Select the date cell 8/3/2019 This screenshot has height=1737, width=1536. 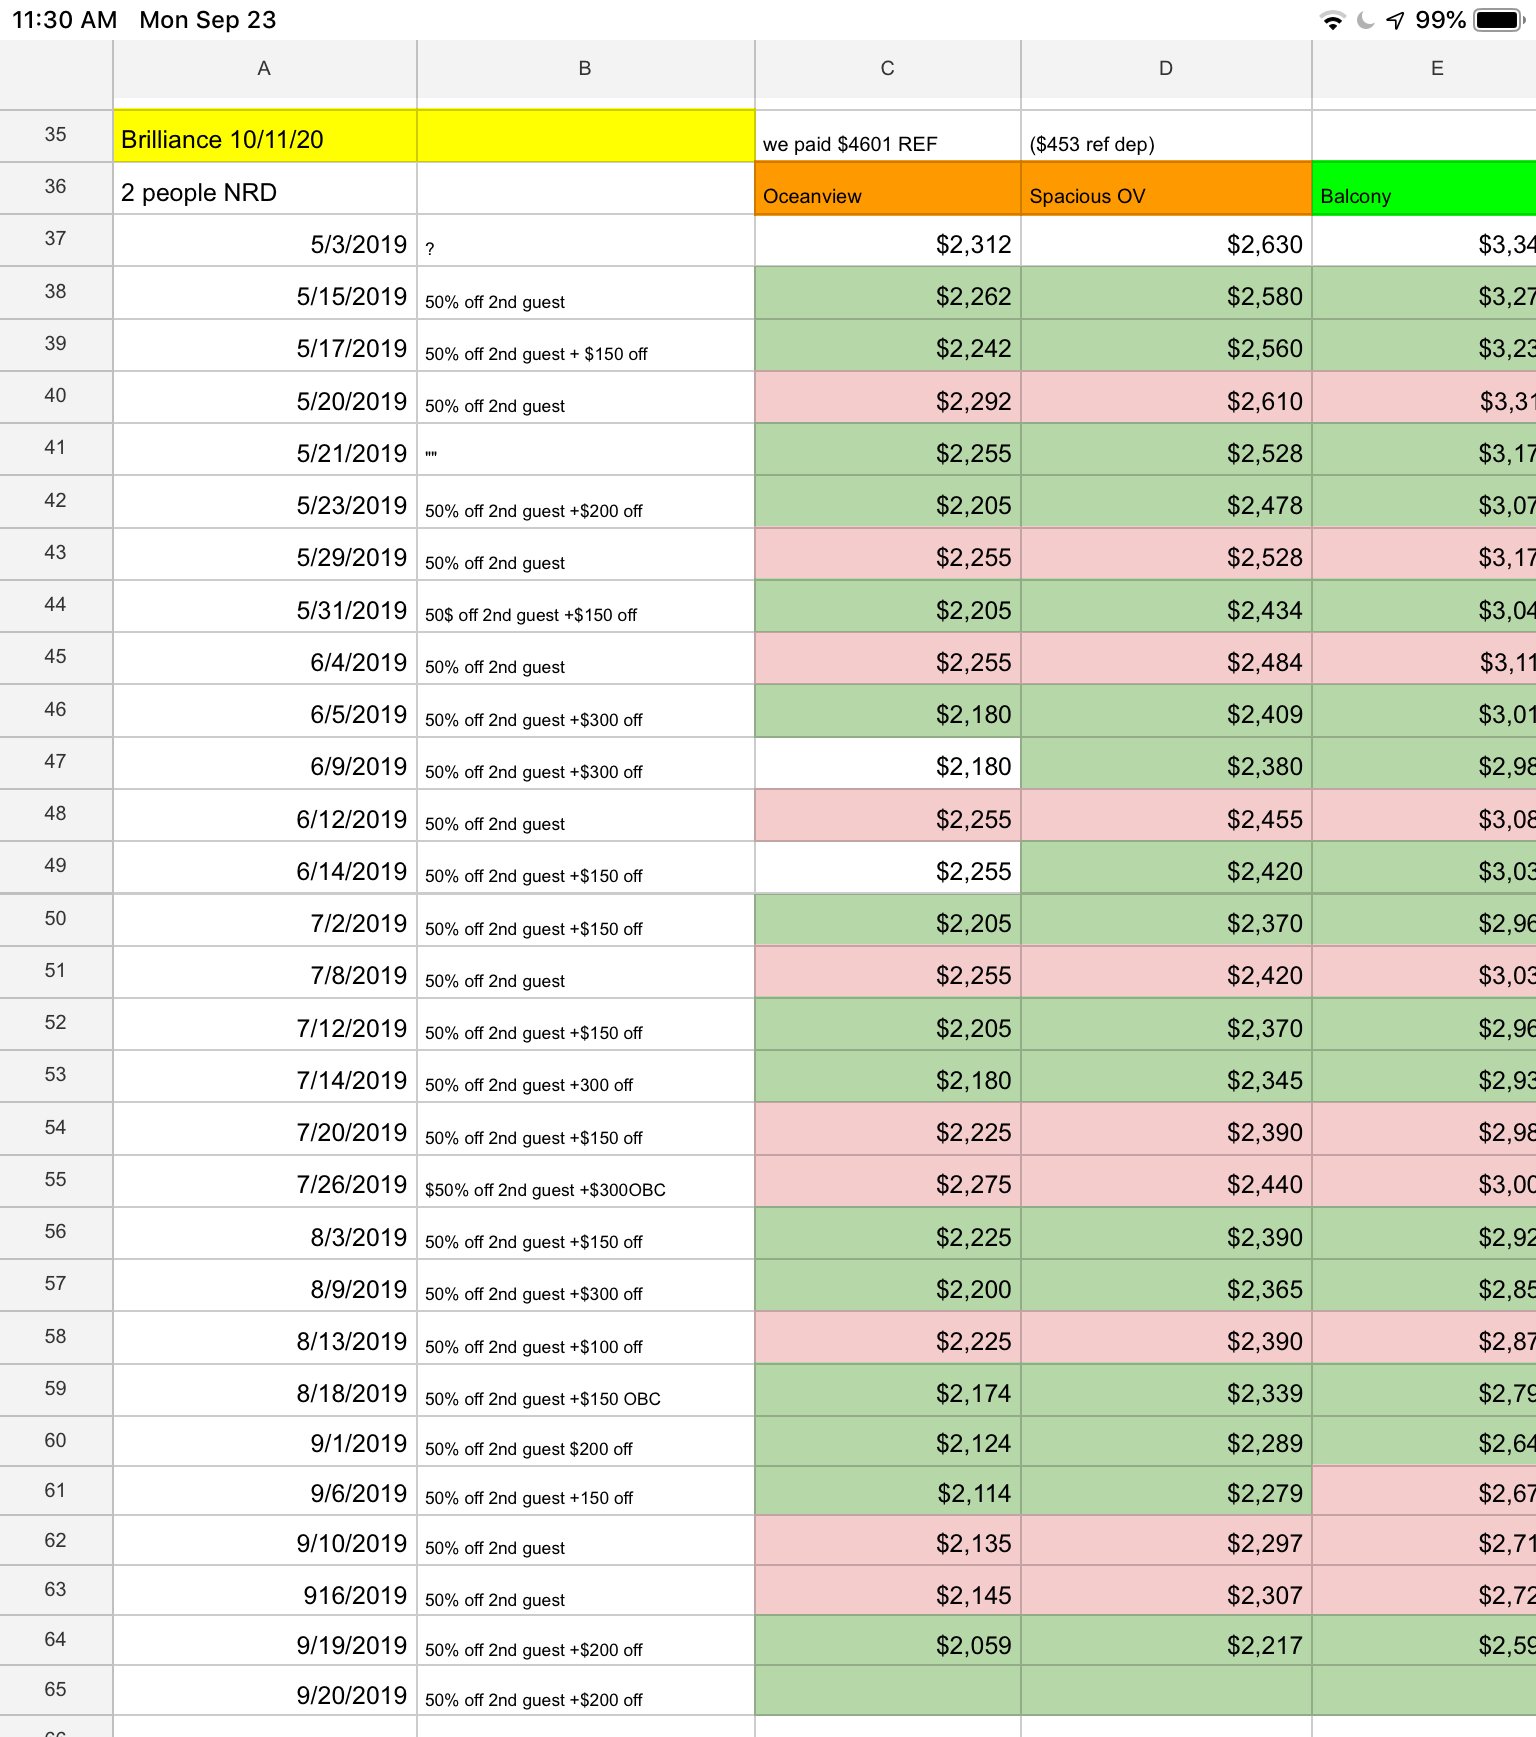265,1233
